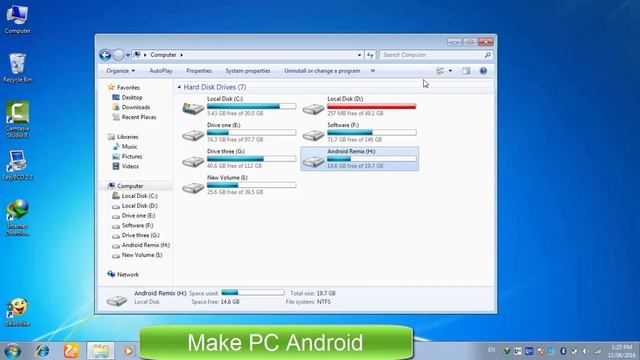Open the Windows Start menu
This screenshot has width=640, height=360.
12,351
